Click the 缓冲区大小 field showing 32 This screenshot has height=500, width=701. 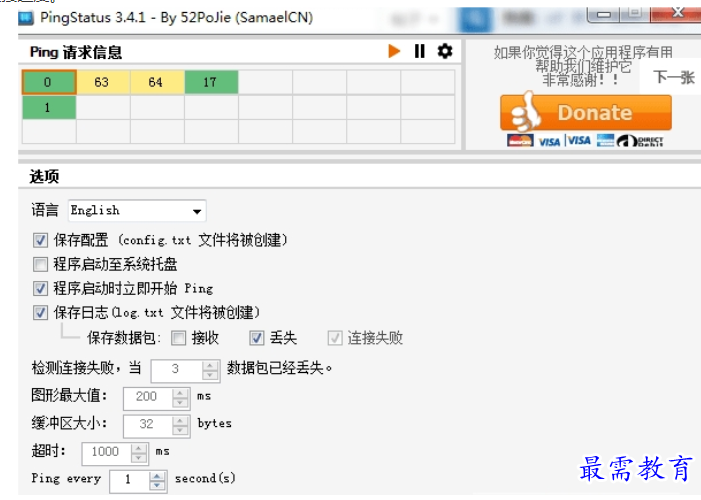pos(148,425)
